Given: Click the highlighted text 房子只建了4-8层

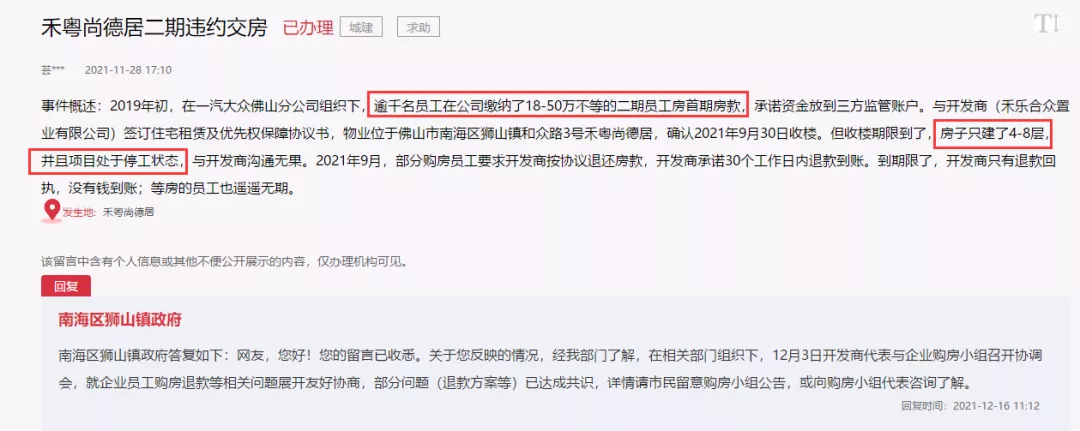Looking at the screenshot, I should coord(993,134).
